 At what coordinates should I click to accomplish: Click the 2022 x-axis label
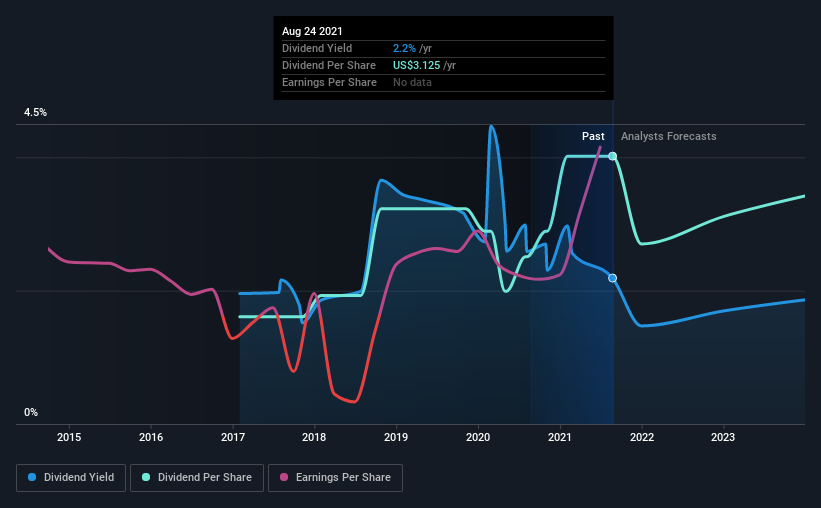642,437
